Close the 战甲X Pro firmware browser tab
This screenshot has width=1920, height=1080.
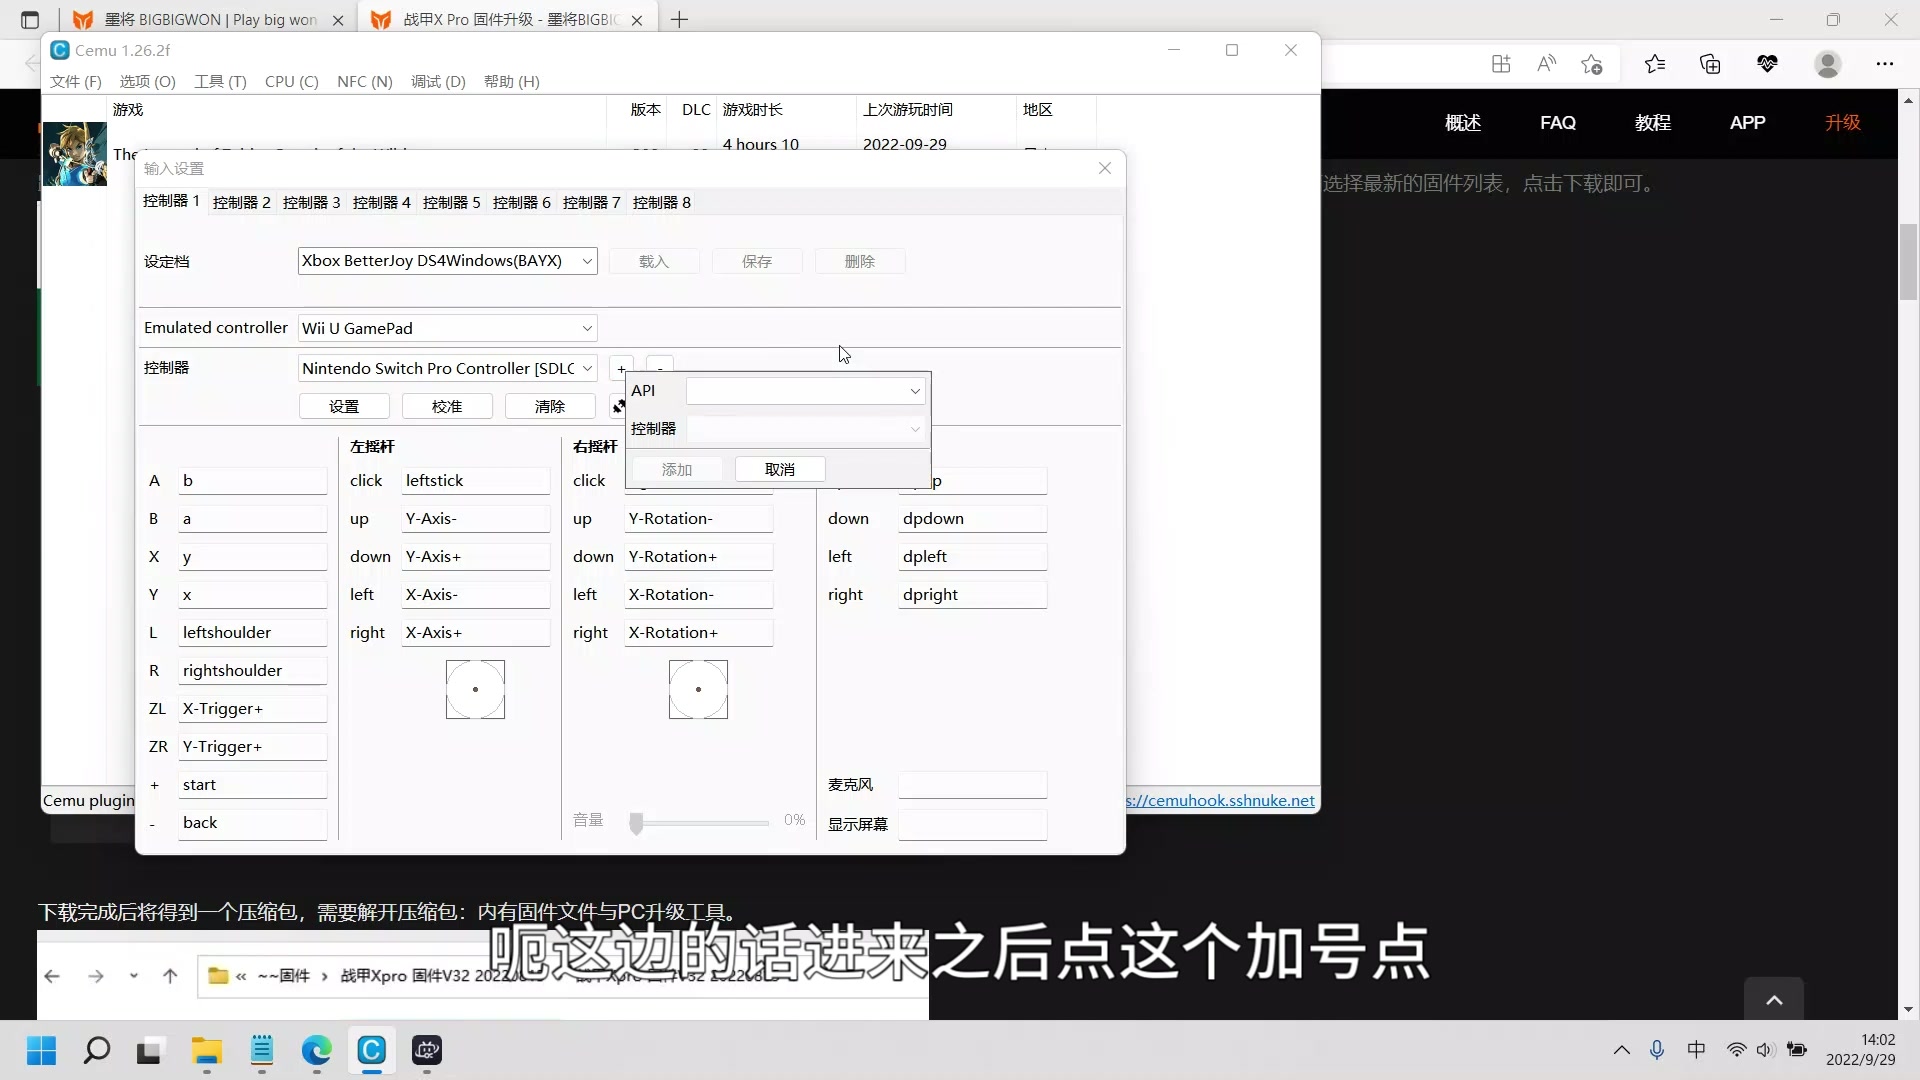tap(637, 20)
